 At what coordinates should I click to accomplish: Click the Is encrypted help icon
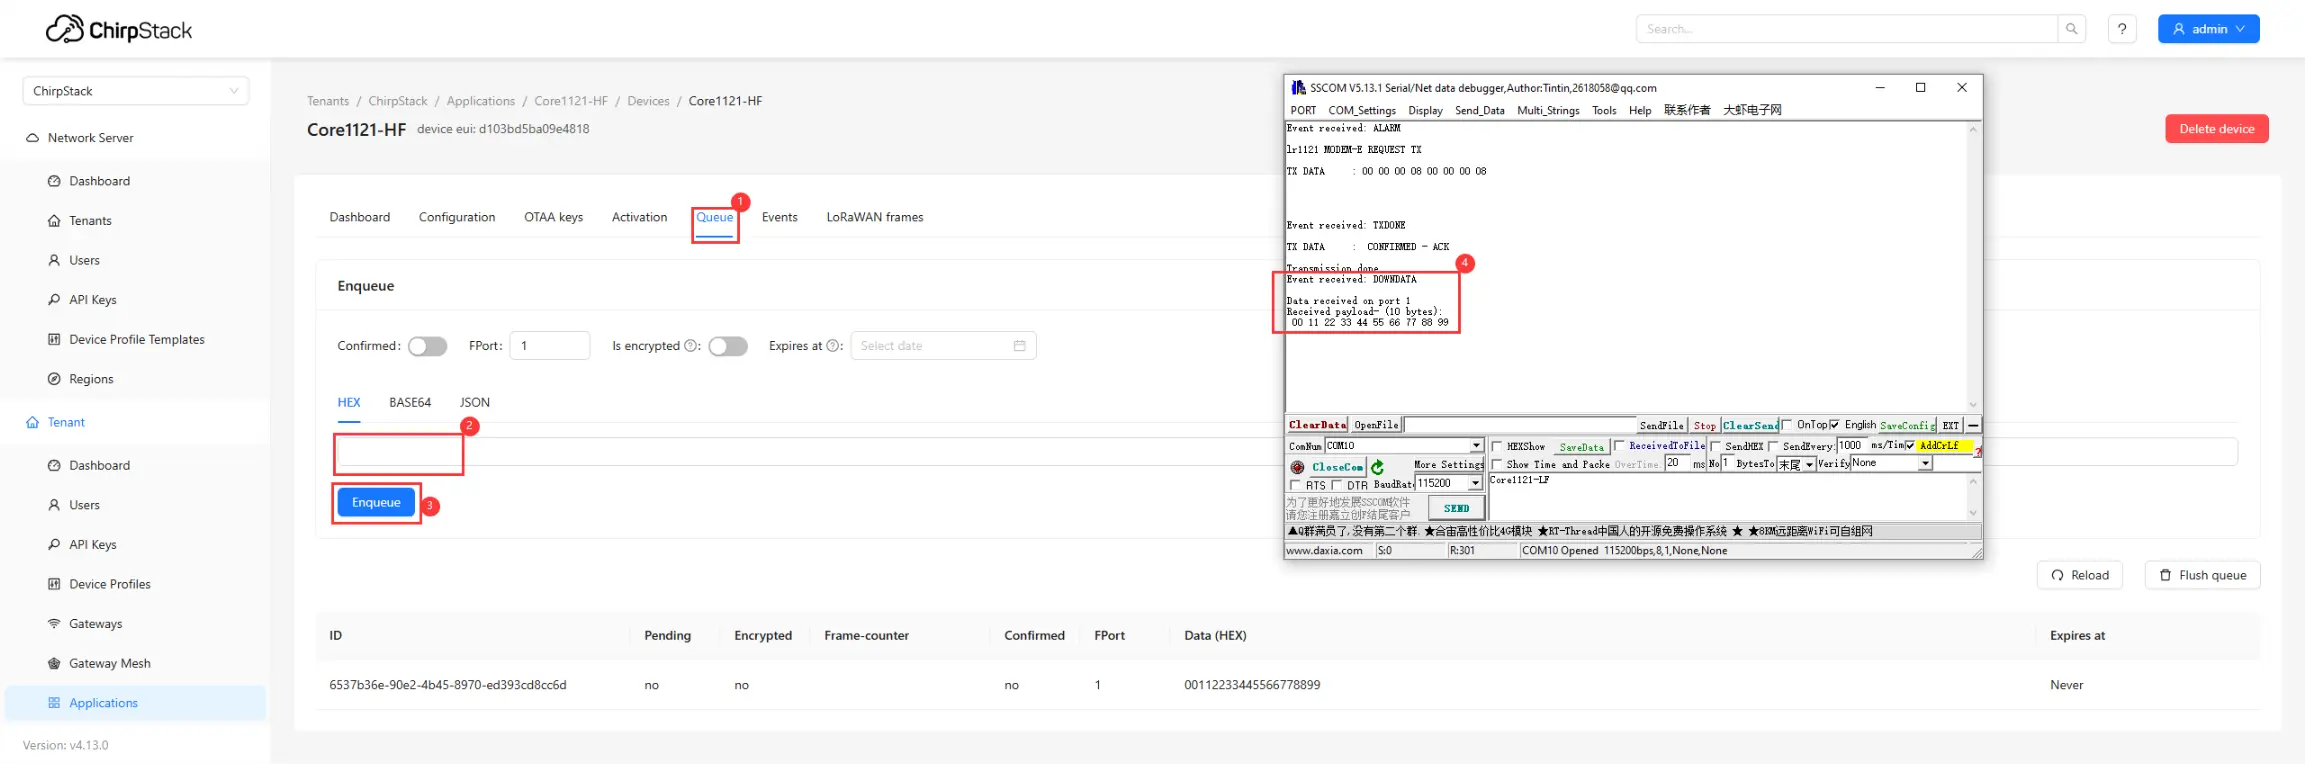coord(690,346)
